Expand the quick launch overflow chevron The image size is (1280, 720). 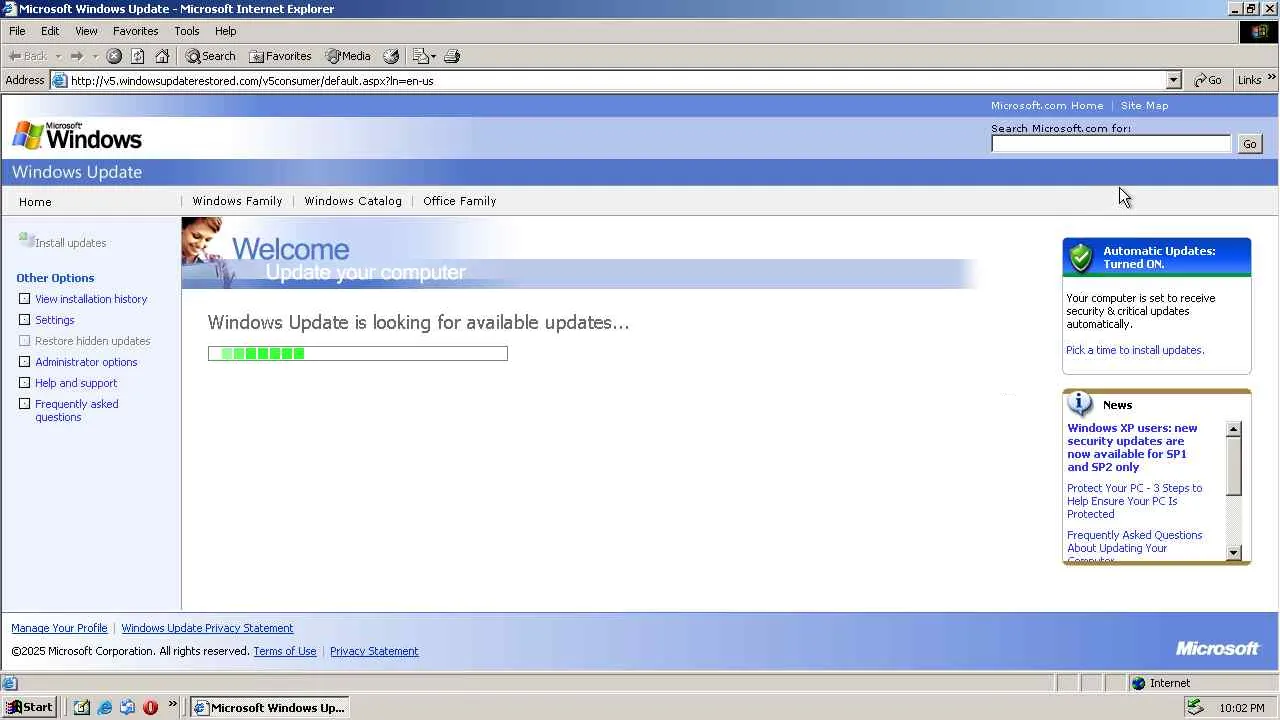pos(172,704)
